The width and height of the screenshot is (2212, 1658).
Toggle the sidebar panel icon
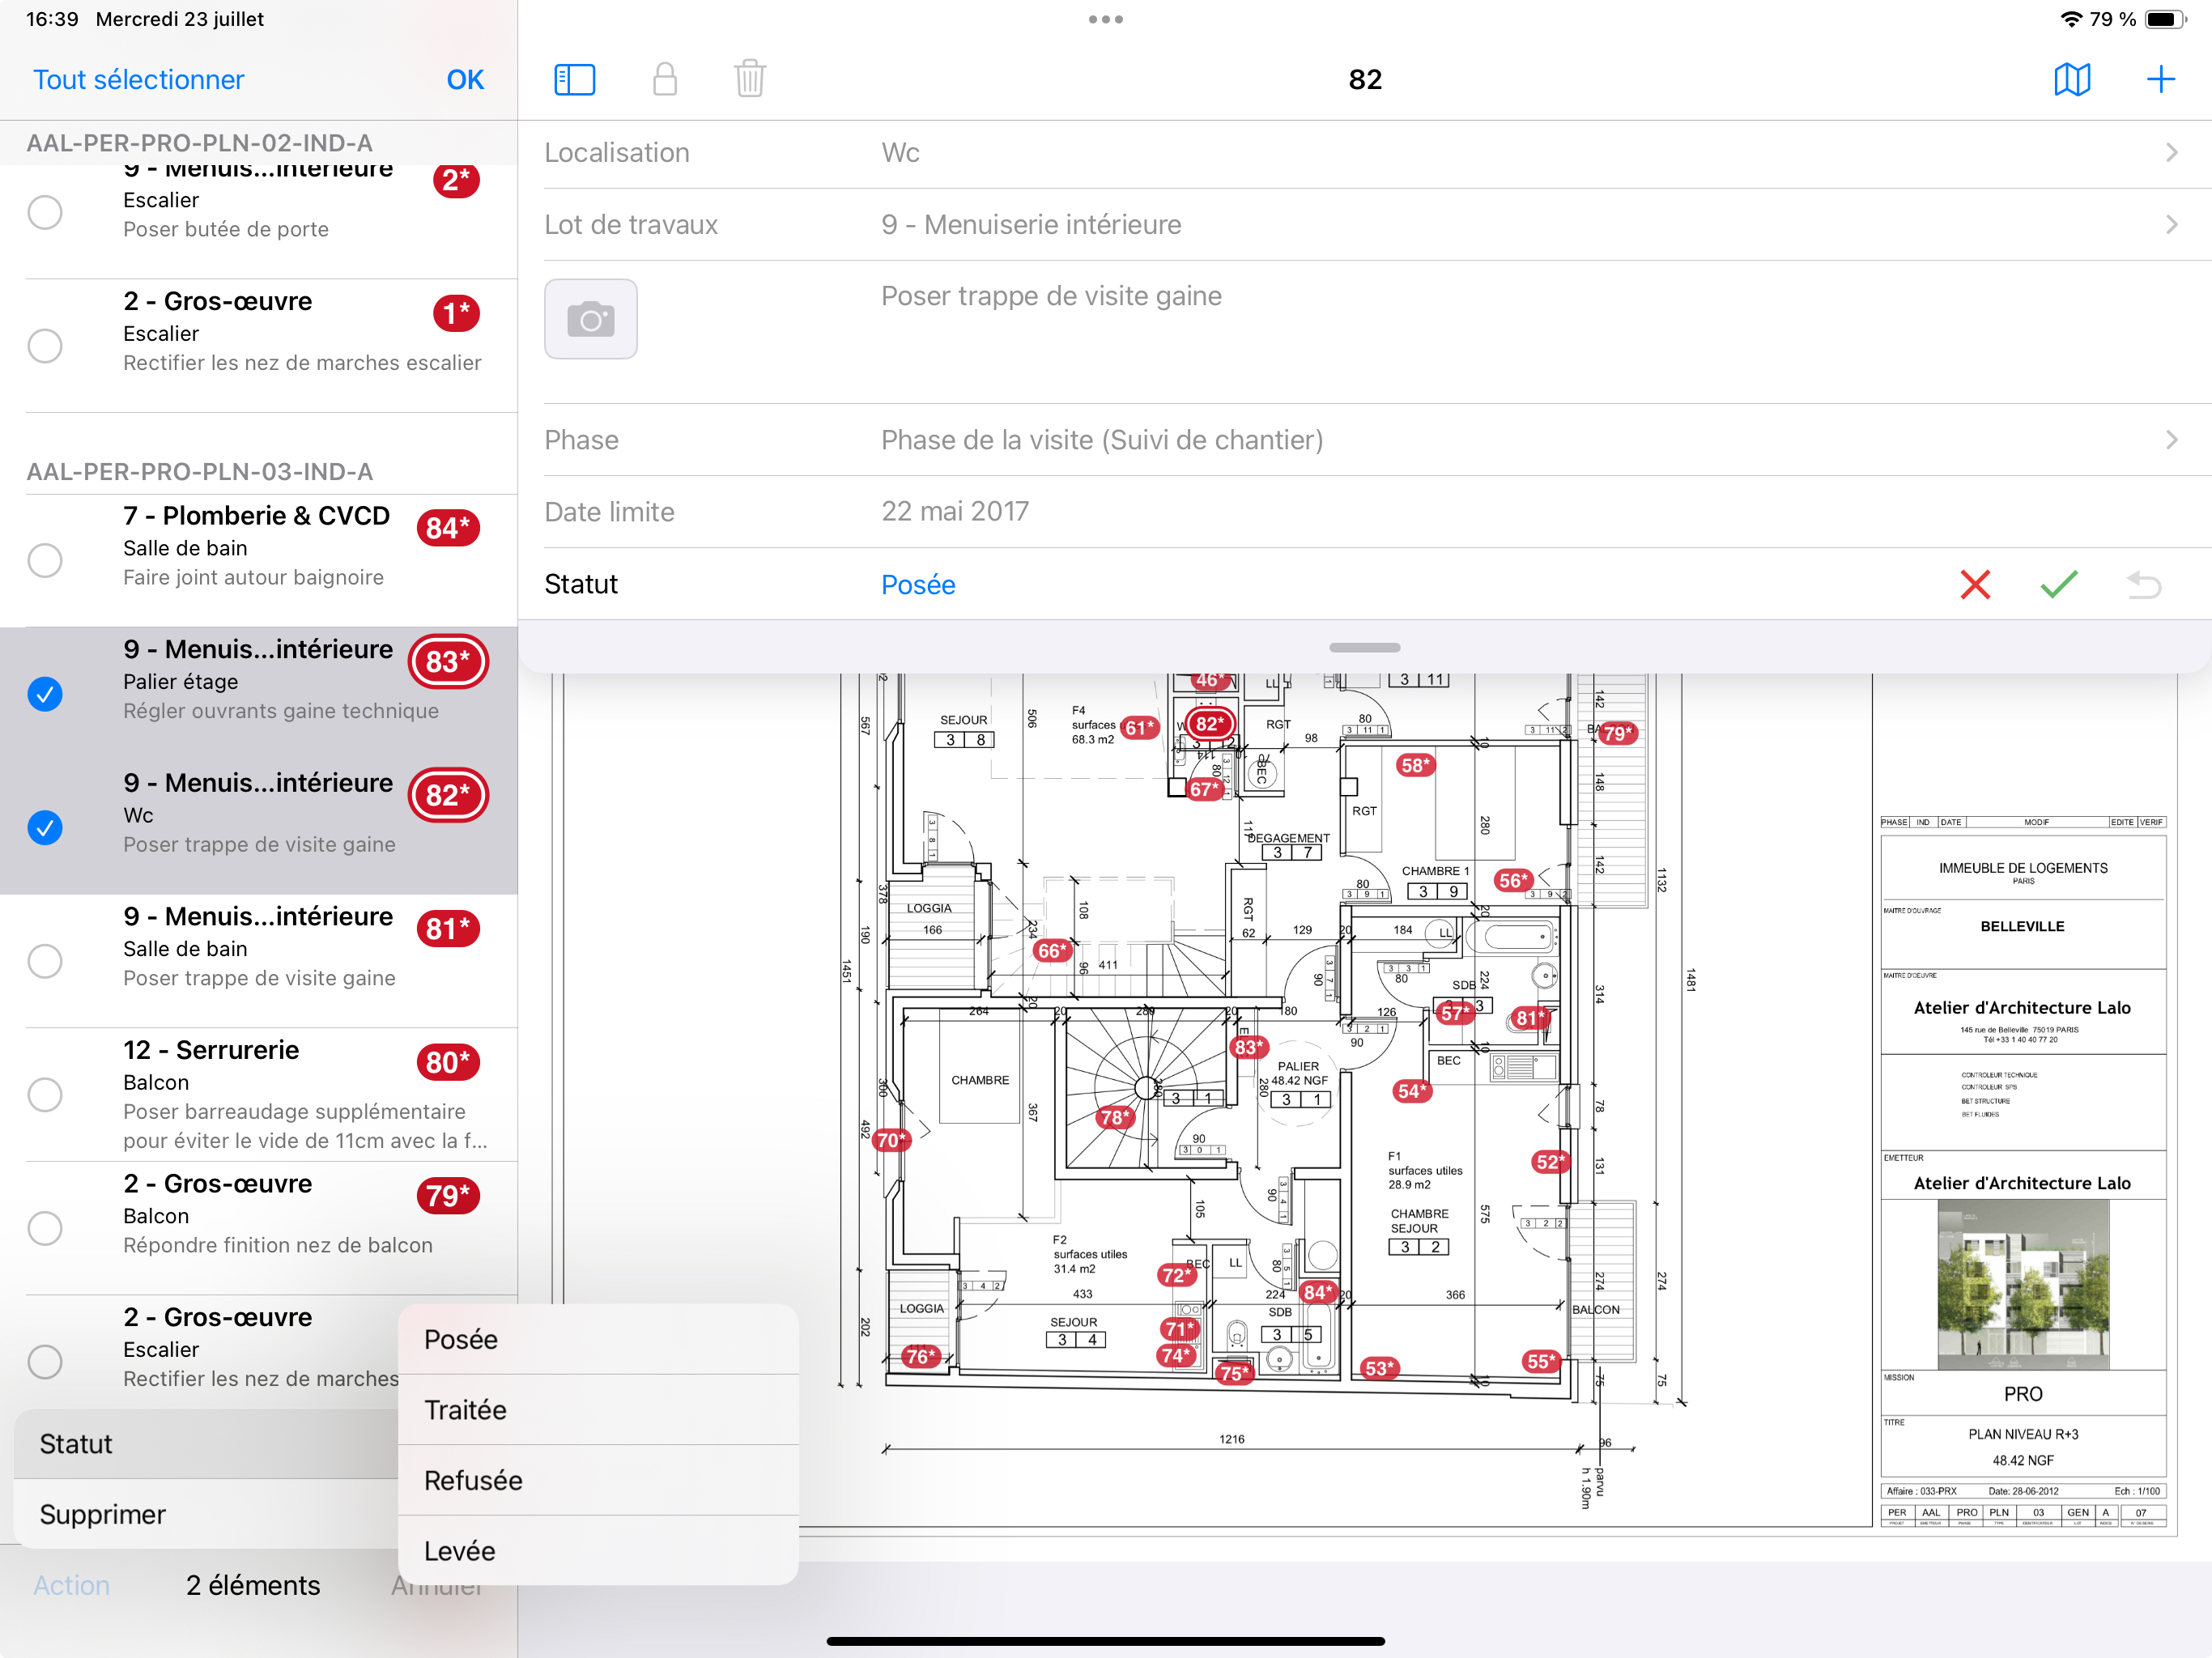coord(574,79)
